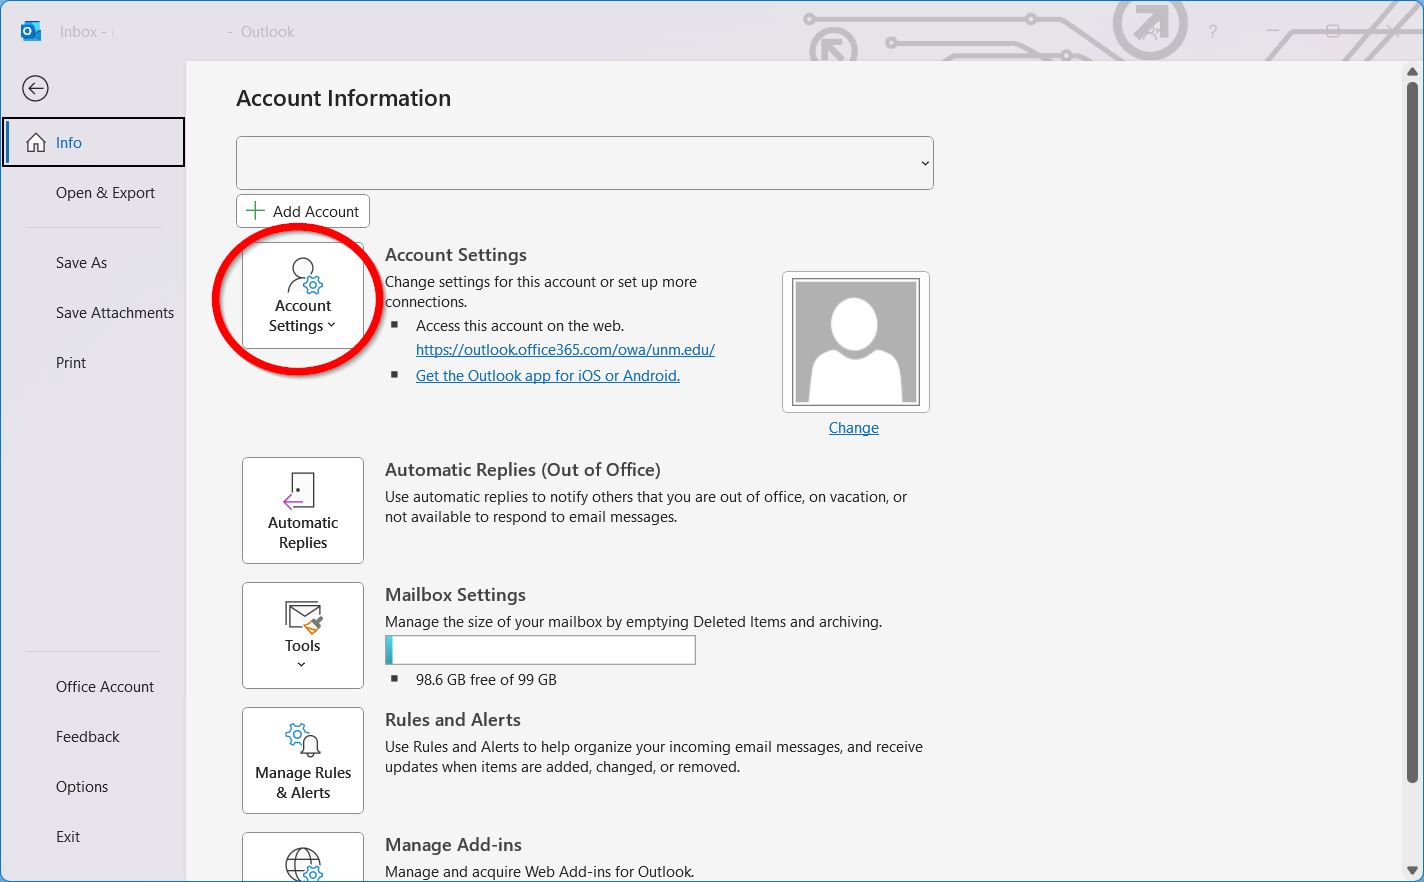Open Manage Rules & Alerts
The image size is (1424, 882).
point(303,761)
